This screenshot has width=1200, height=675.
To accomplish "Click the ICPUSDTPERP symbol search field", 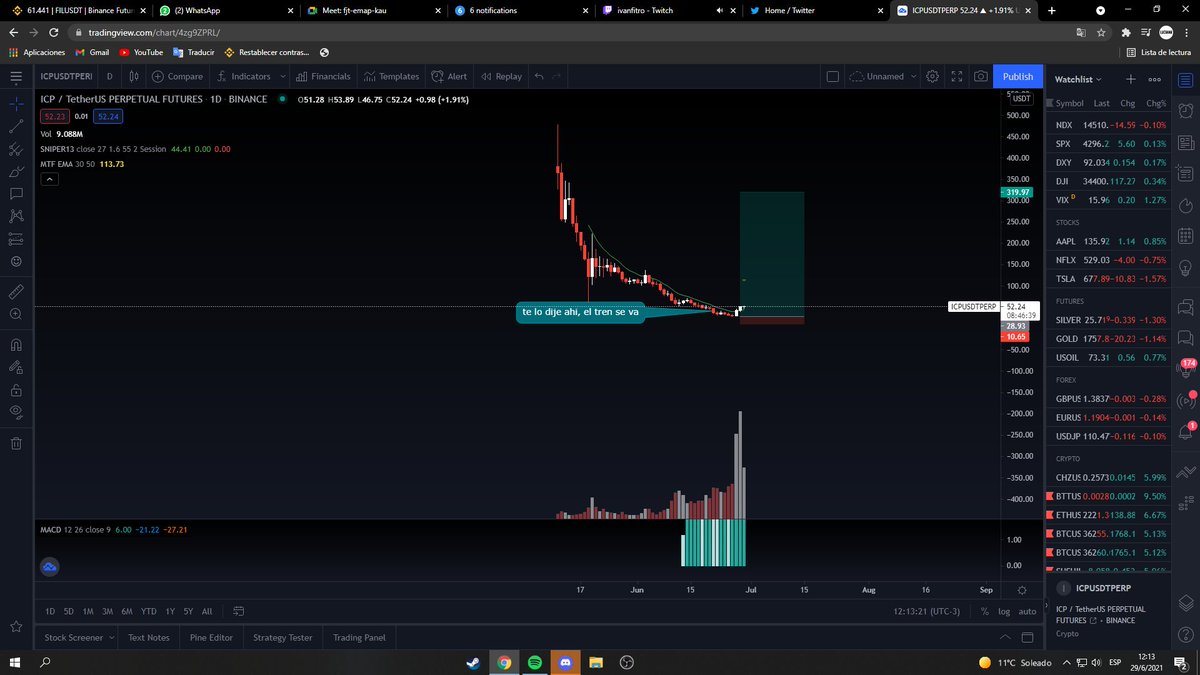I will click(x=65, y=76).
